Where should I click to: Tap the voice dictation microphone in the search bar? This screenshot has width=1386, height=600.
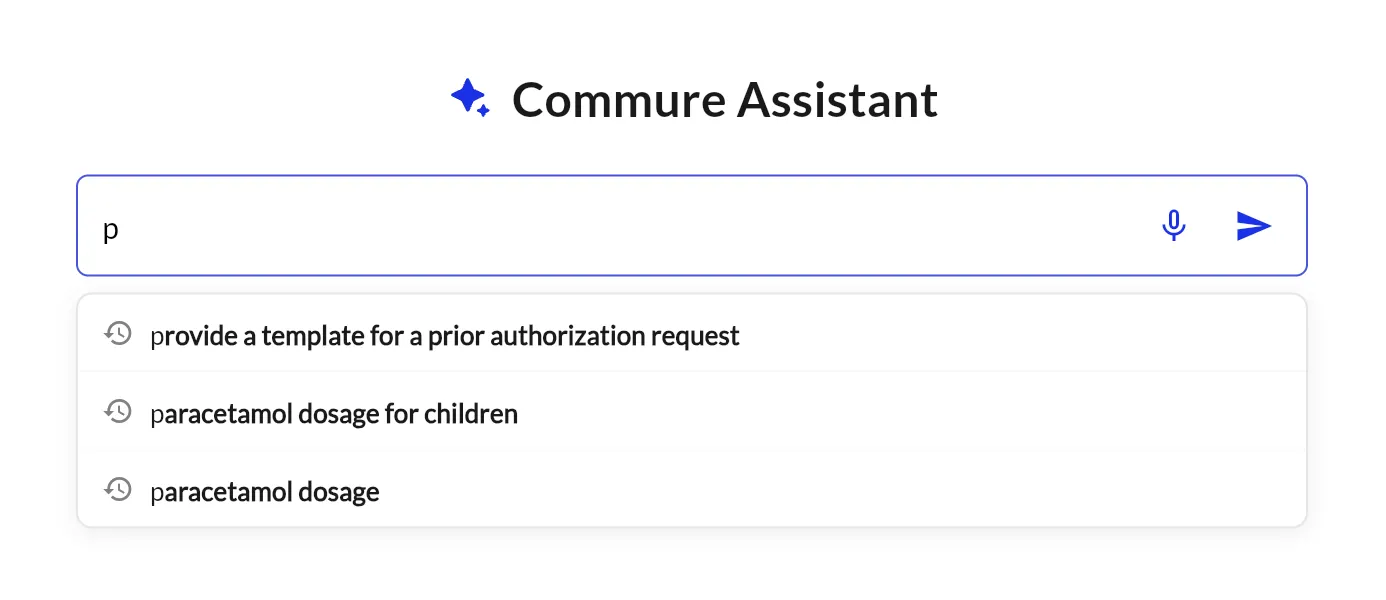[1174, 225]
